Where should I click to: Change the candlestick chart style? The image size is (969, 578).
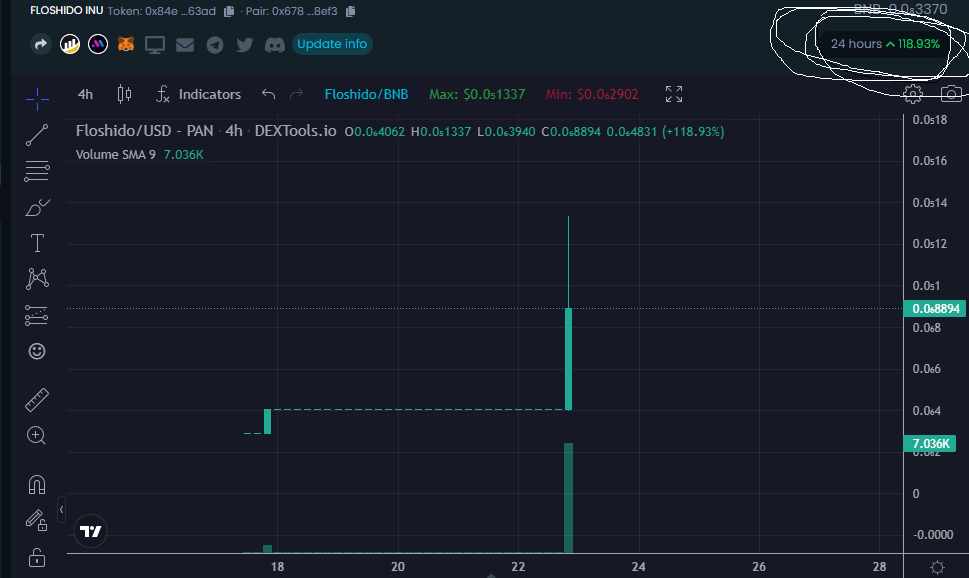coord(124,94)
